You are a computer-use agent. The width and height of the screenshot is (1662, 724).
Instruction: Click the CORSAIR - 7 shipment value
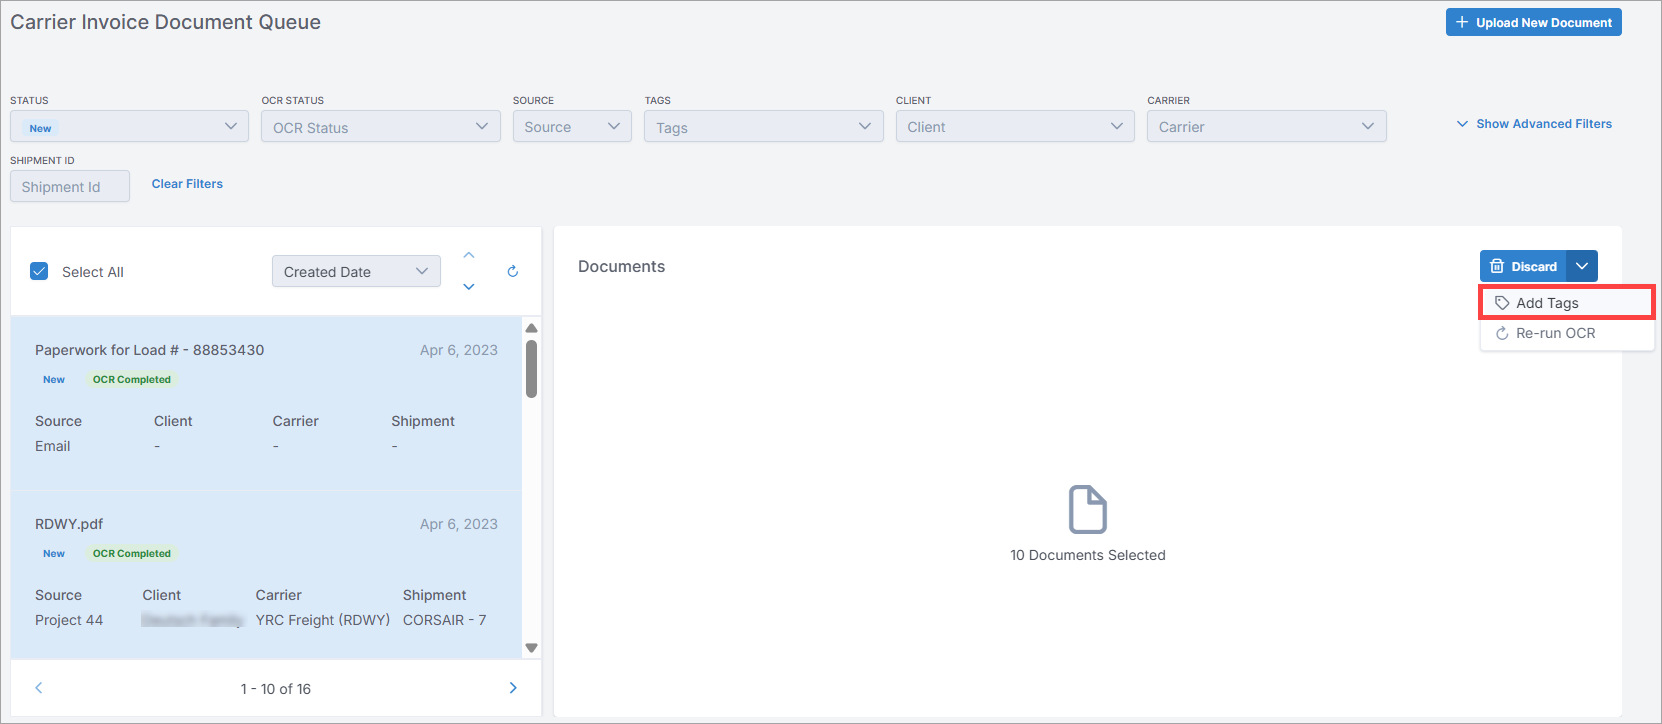(445, 620)
